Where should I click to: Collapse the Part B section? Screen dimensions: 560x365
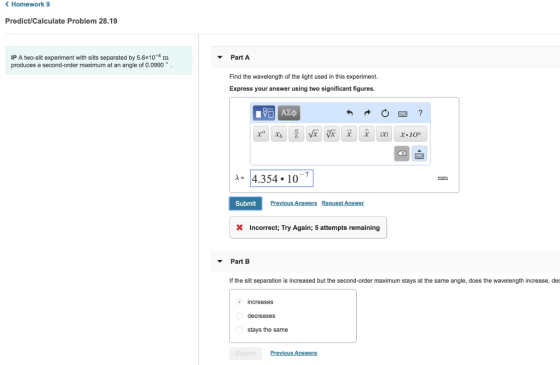(x=220, y=261)
